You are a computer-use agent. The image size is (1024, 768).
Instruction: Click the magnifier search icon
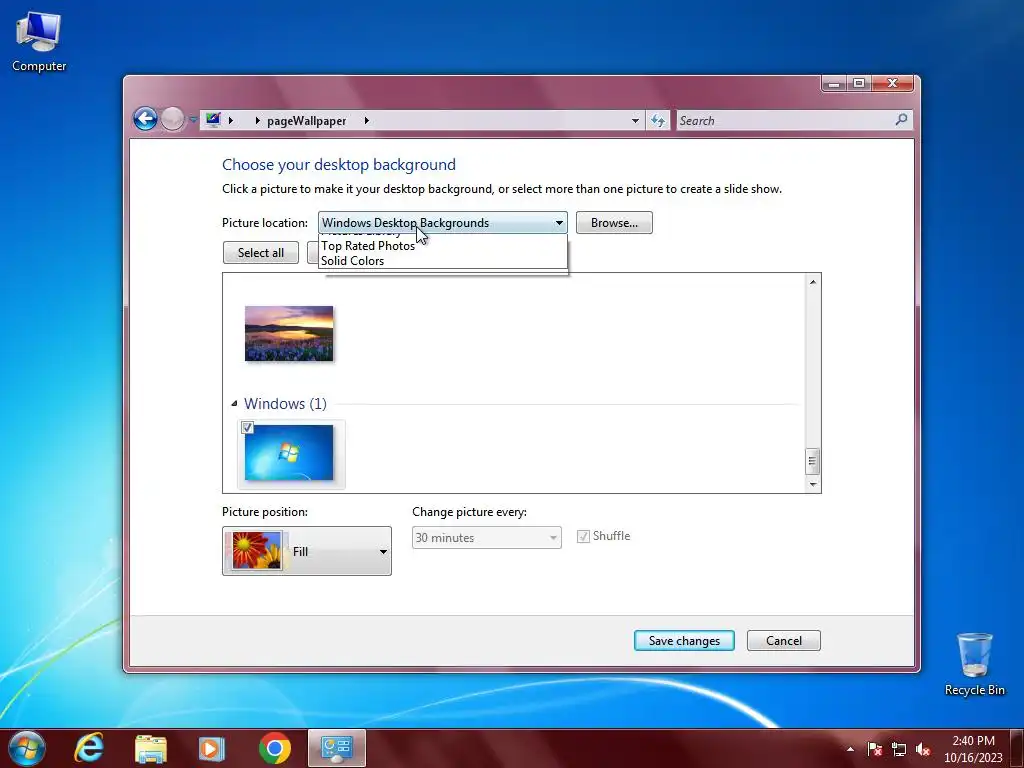[901, 120]
